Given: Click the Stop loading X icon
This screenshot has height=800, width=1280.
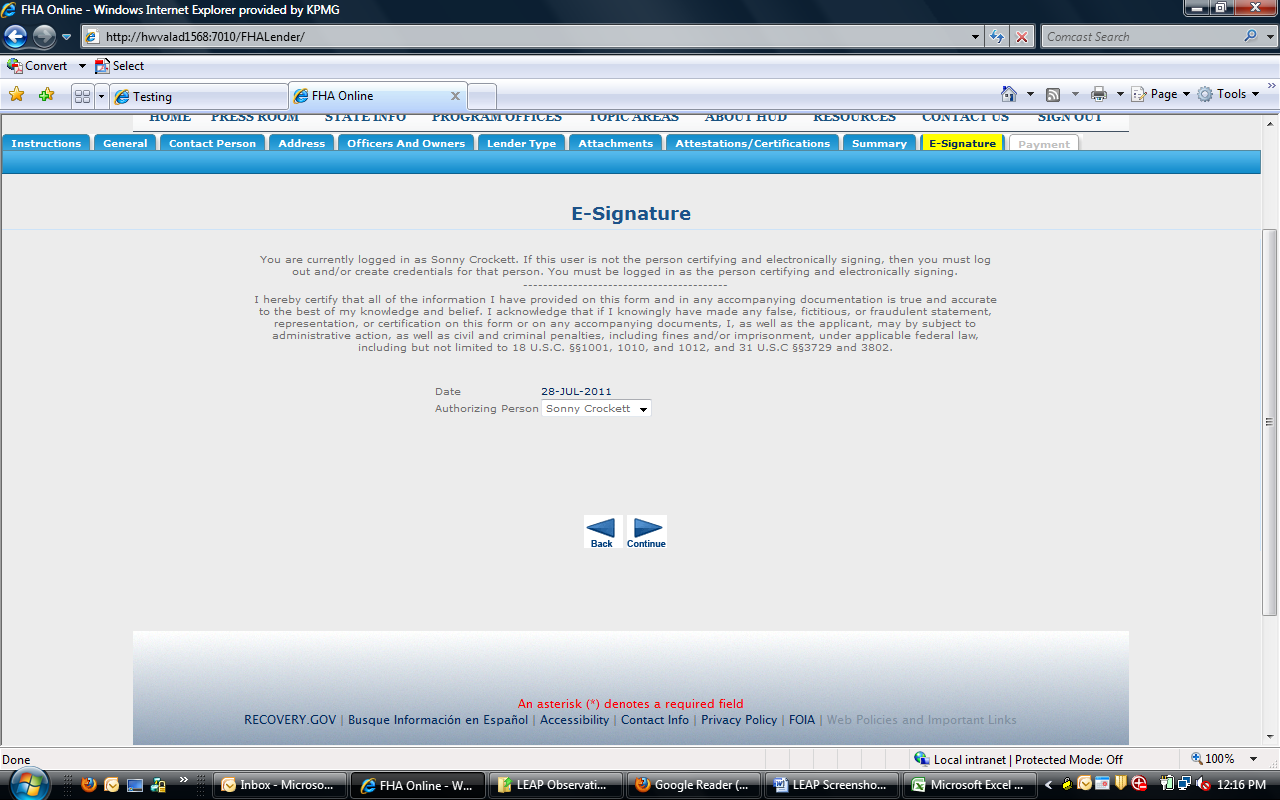Looking at the screenshot, I should 1021,37.
